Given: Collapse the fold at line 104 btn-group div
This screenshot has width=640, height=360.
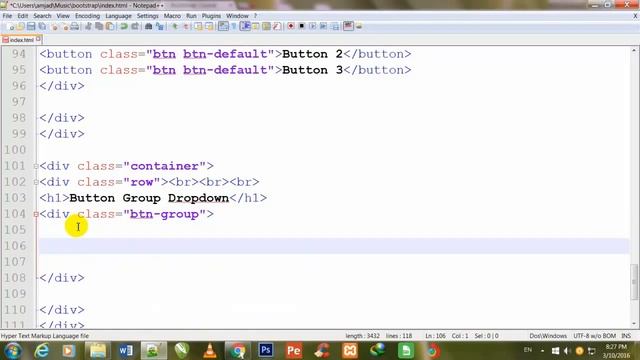Looking at the screenshot, I should click(36, 214).
